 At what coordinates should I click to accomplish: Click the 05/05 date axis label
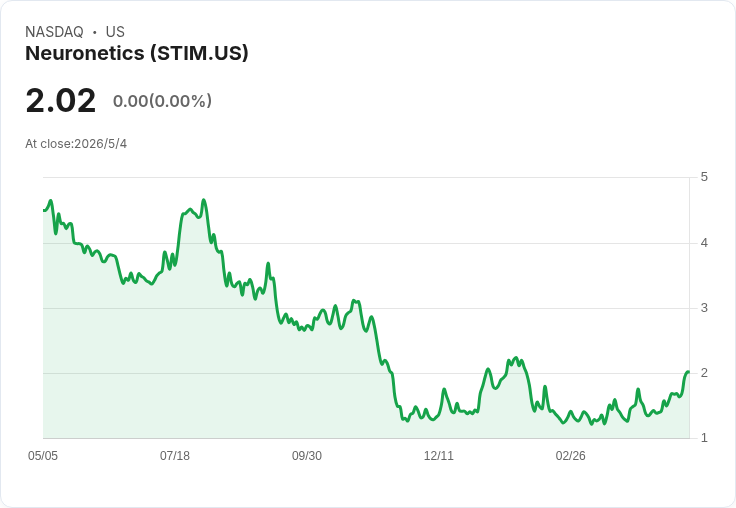[43, 455]
